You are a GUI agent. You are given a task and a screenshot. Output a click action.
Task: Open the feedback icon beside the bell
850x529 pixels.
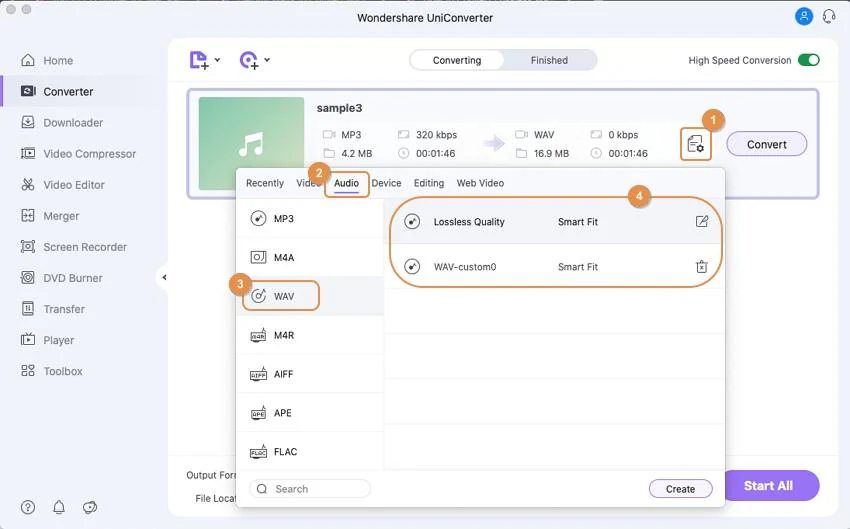point(89,507)
